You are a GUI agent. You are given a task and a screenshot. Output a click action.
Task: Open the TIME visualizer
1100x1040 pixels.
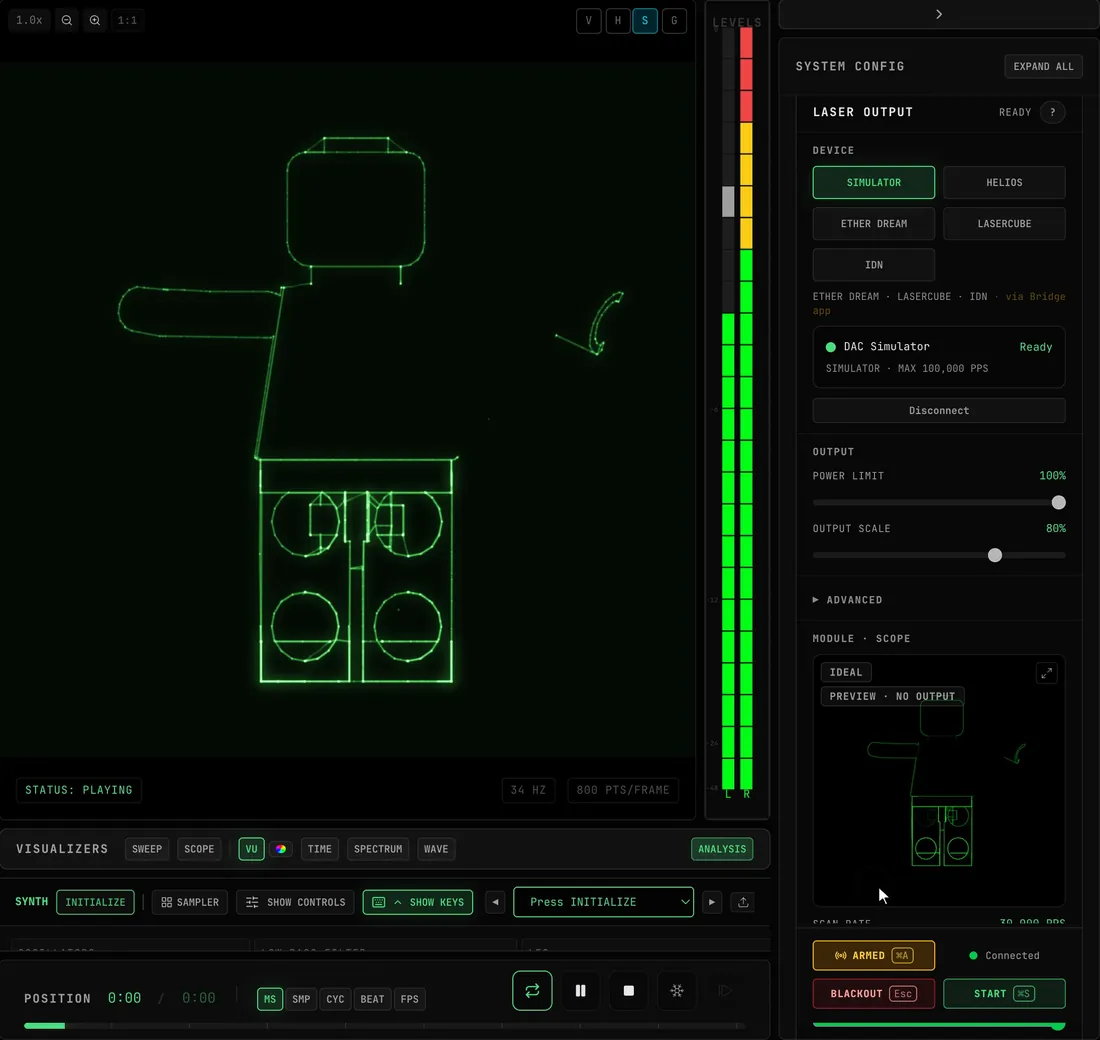point(320,849)
